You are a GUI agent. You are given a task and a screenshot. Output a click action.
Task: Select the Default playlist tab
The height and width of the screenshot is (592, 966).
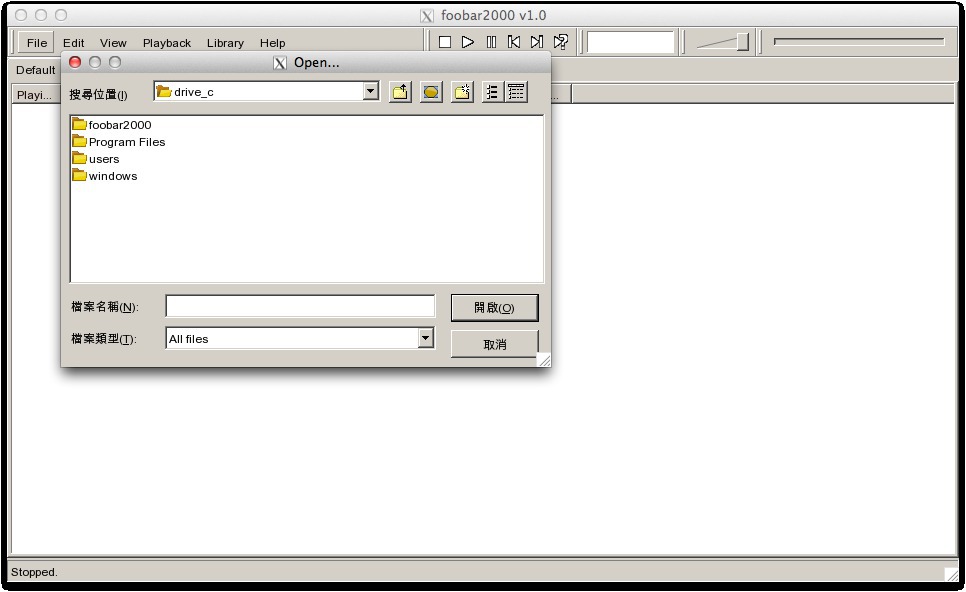tap(35, 70)
